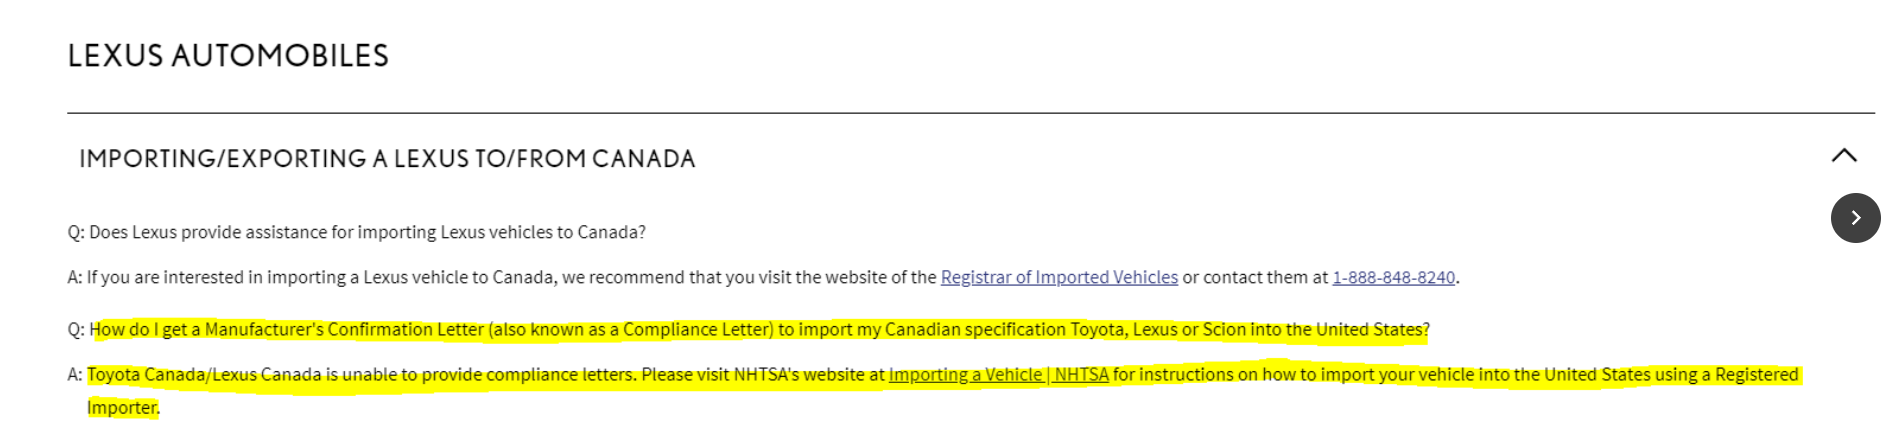Click the horizontal divider below Lexus Automobiles
Viewport: 1881px width, 437px height.
(x=970, y=113)
